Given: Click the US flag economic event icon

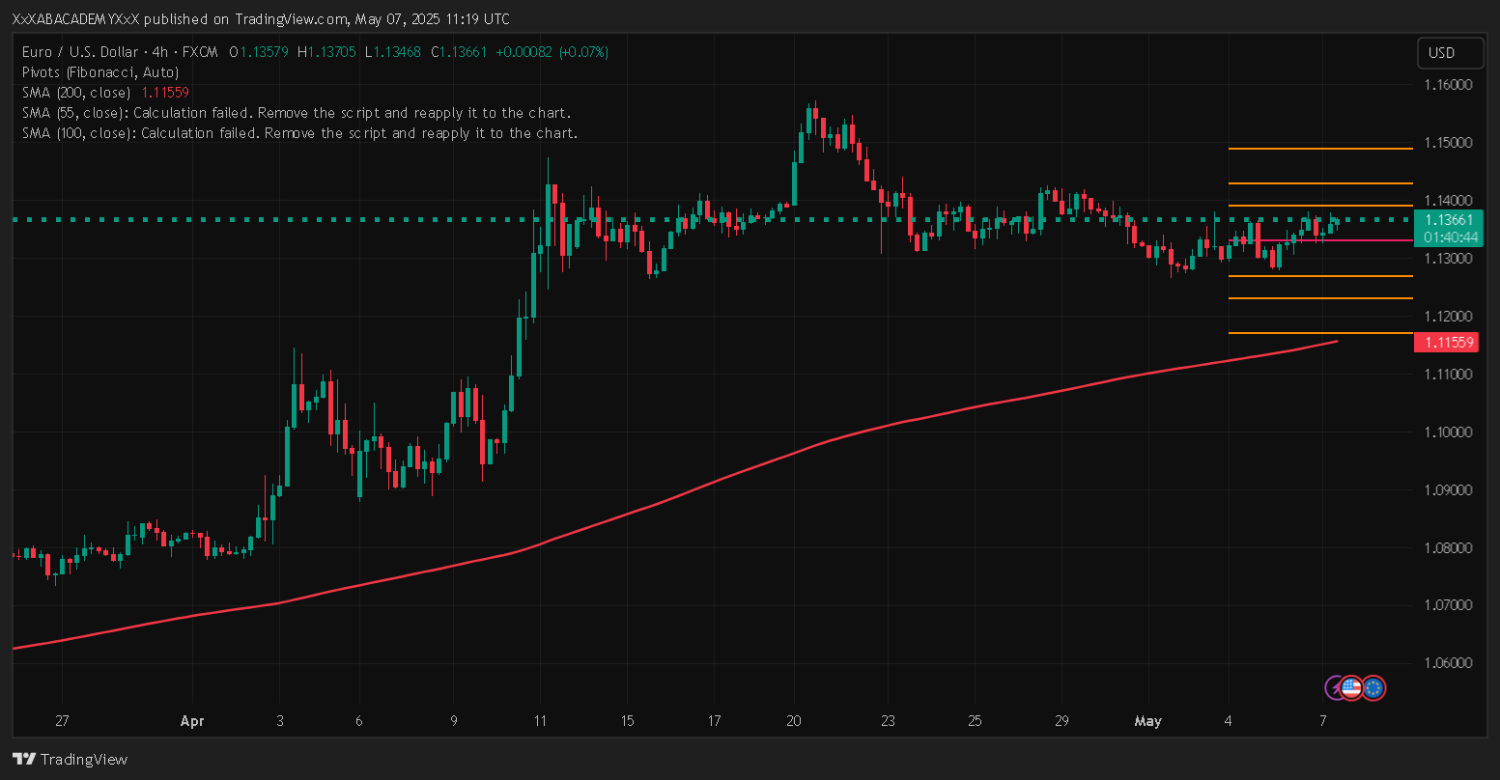Looking at the screenshot, I should tap(1351, 688).
